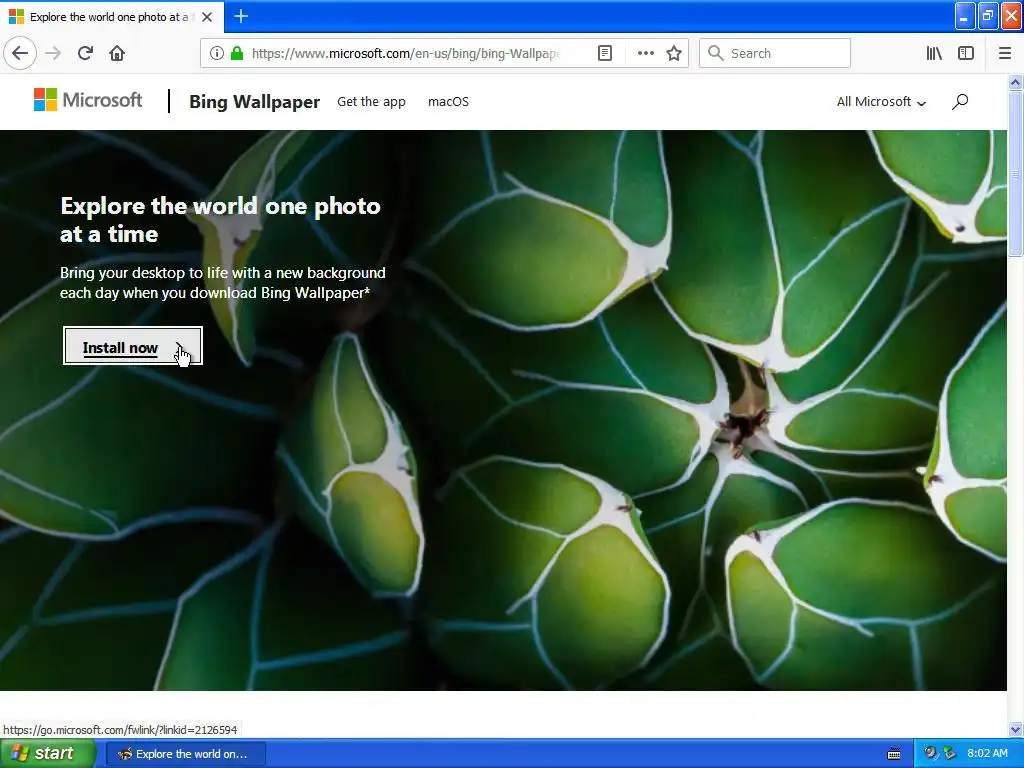The width and height of the screenshot is (1024, 768).
Task: Open the Get the app menu item
Action: (x=371, y=101)
